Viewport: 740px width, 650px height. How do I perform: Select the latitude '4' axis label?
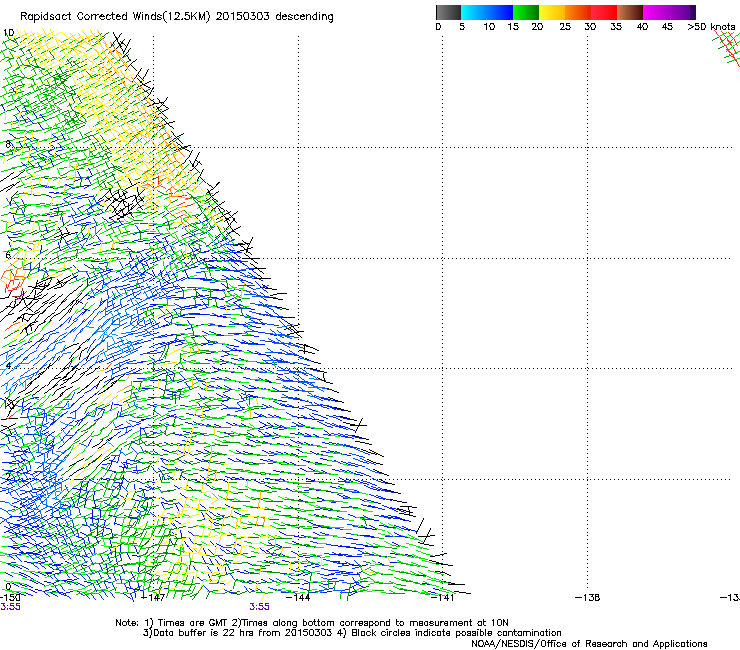tap(8, 366)
